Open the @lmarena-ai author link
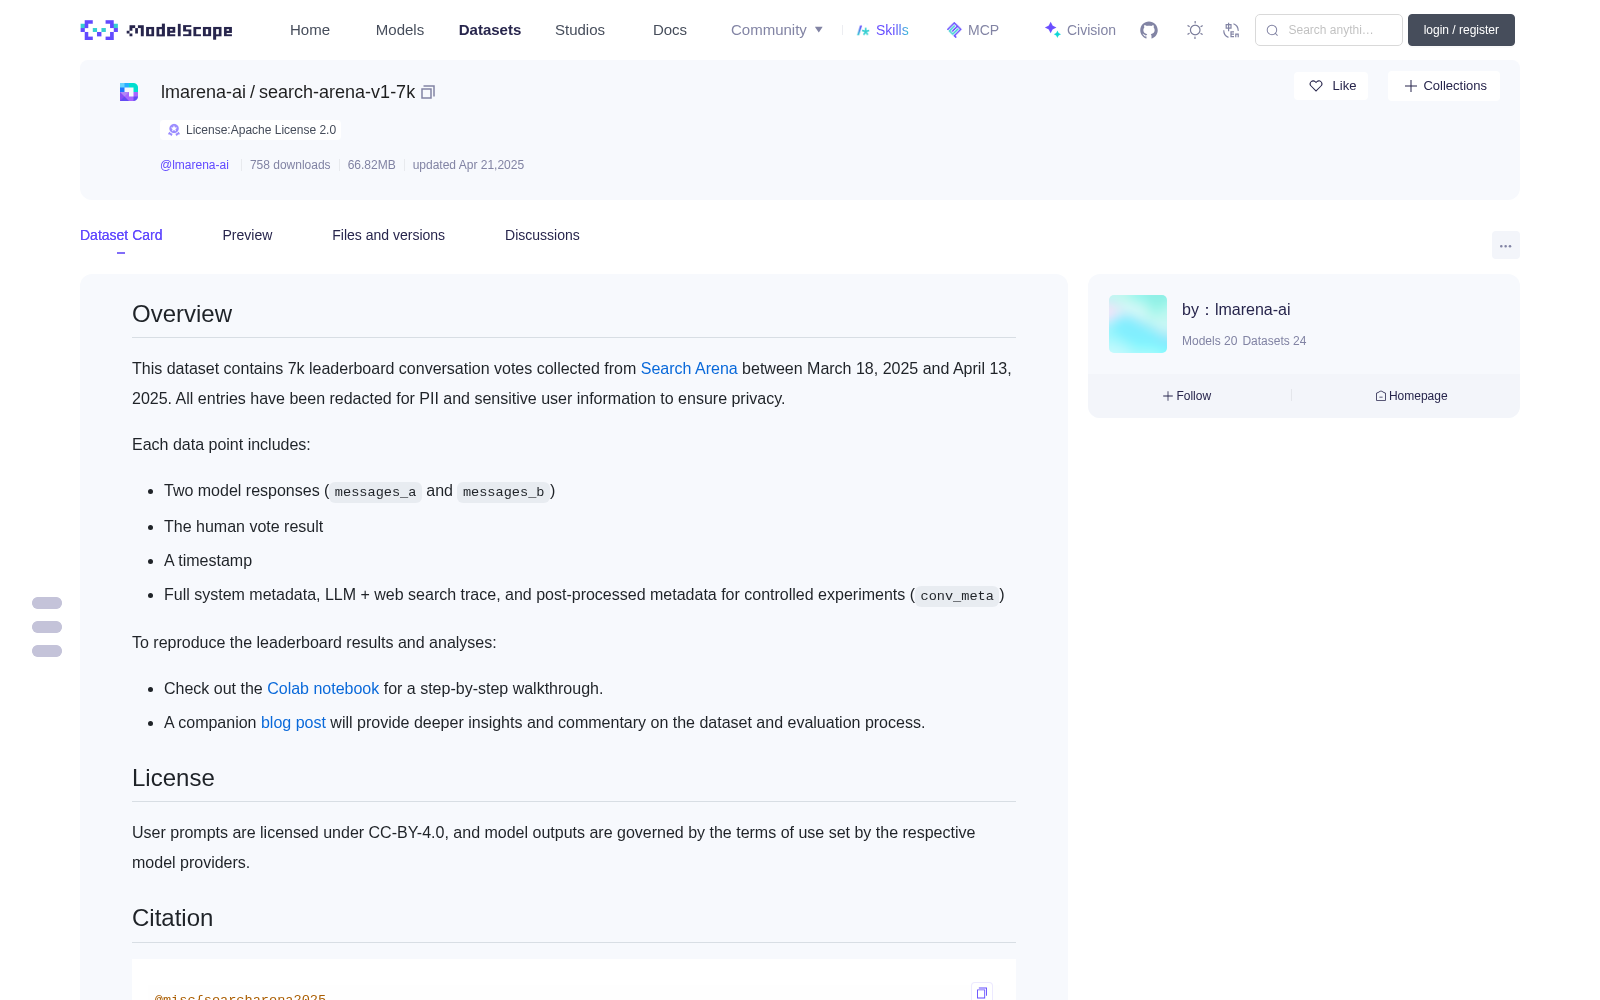The height and width of the screenshot is (1000, 1600). pos(194,165)
